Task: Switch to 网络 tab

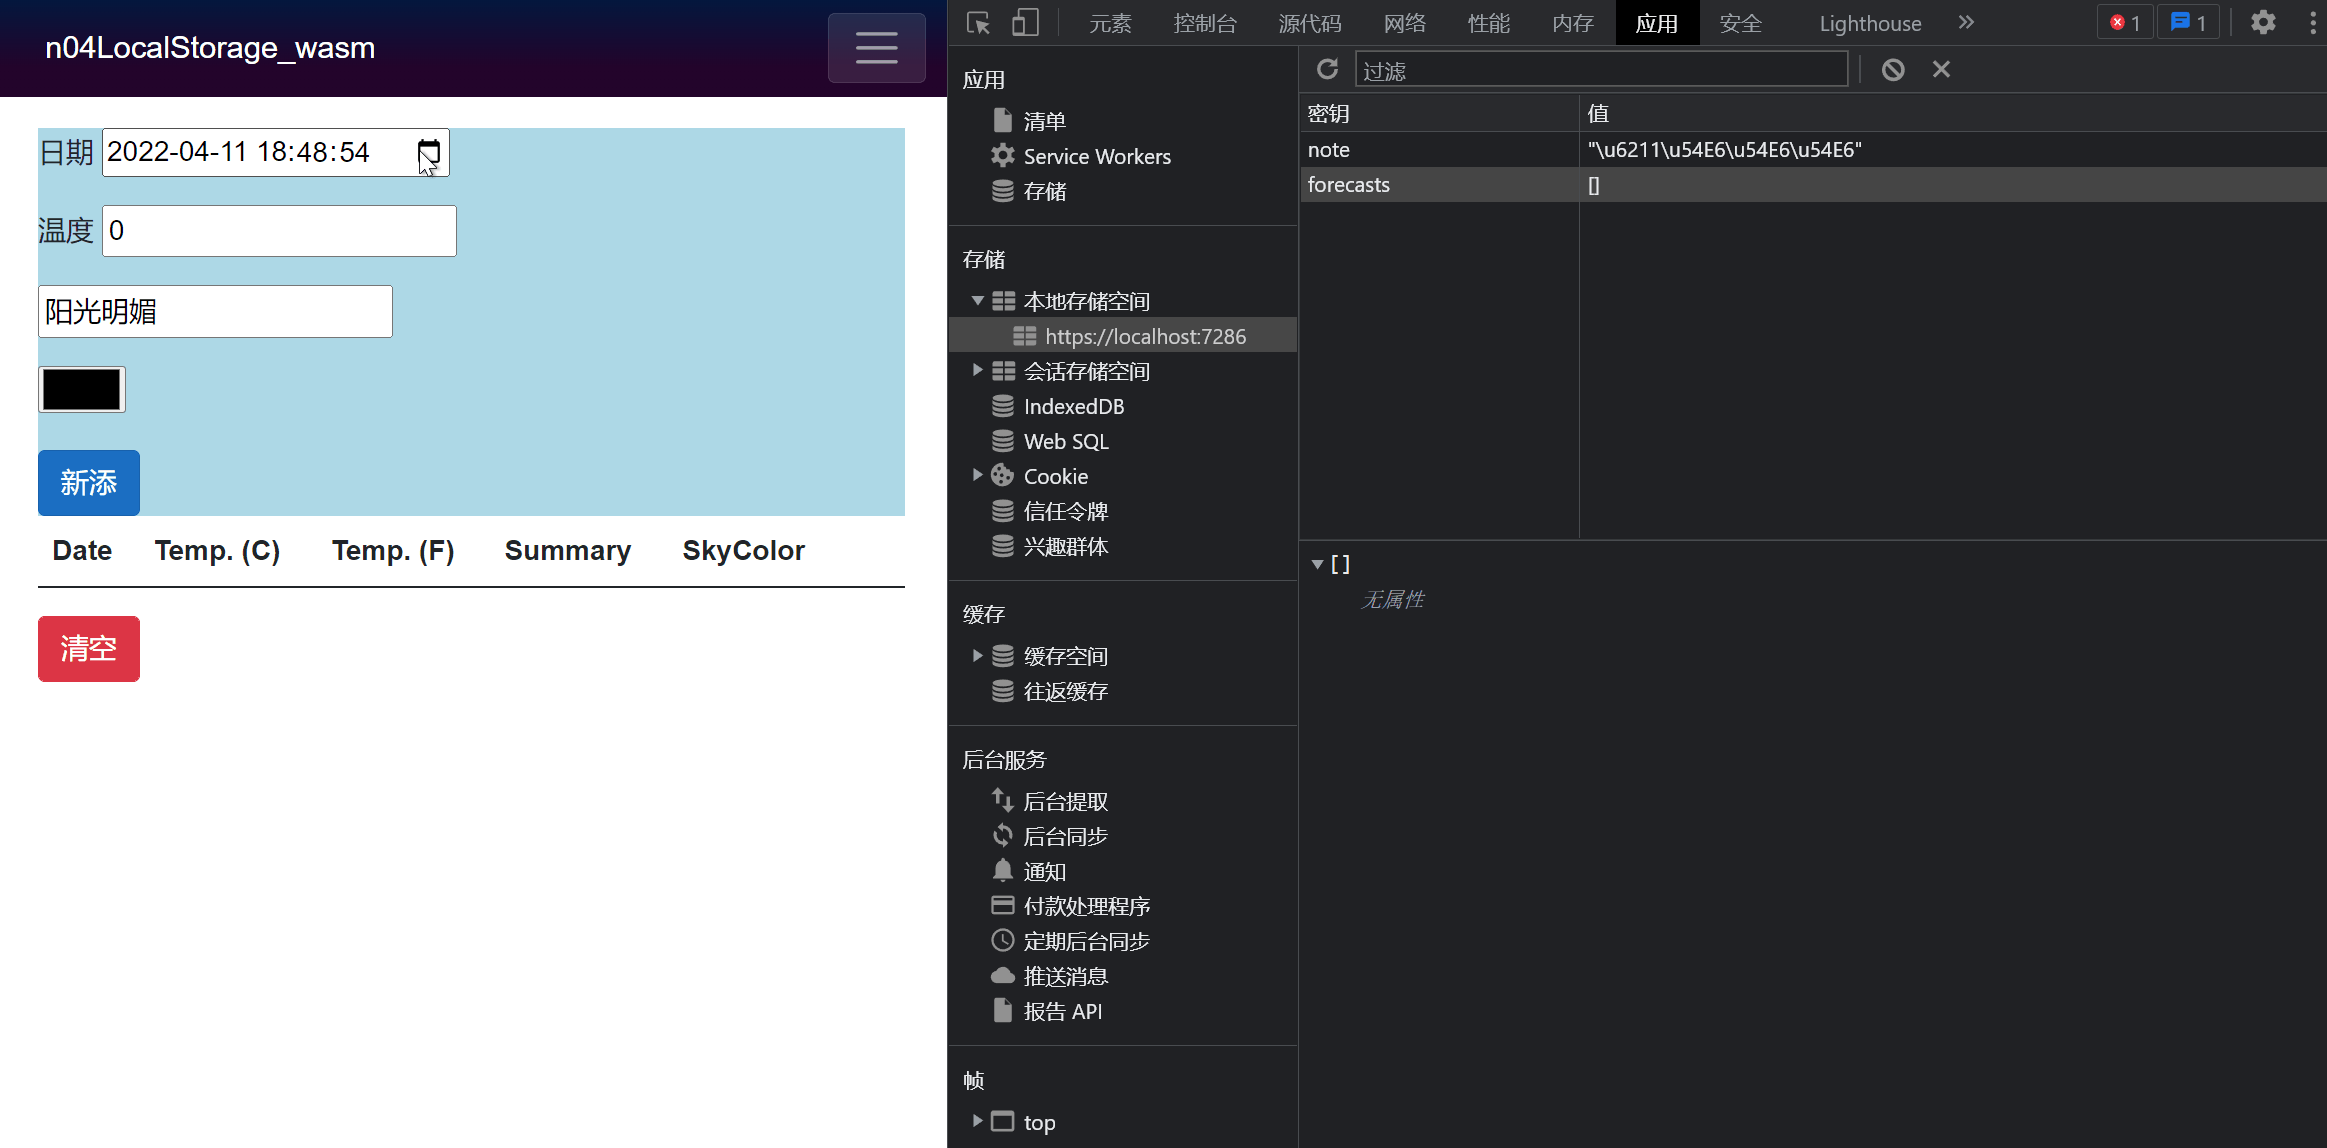Action: pyautogui.click(x=1405, y=23)
